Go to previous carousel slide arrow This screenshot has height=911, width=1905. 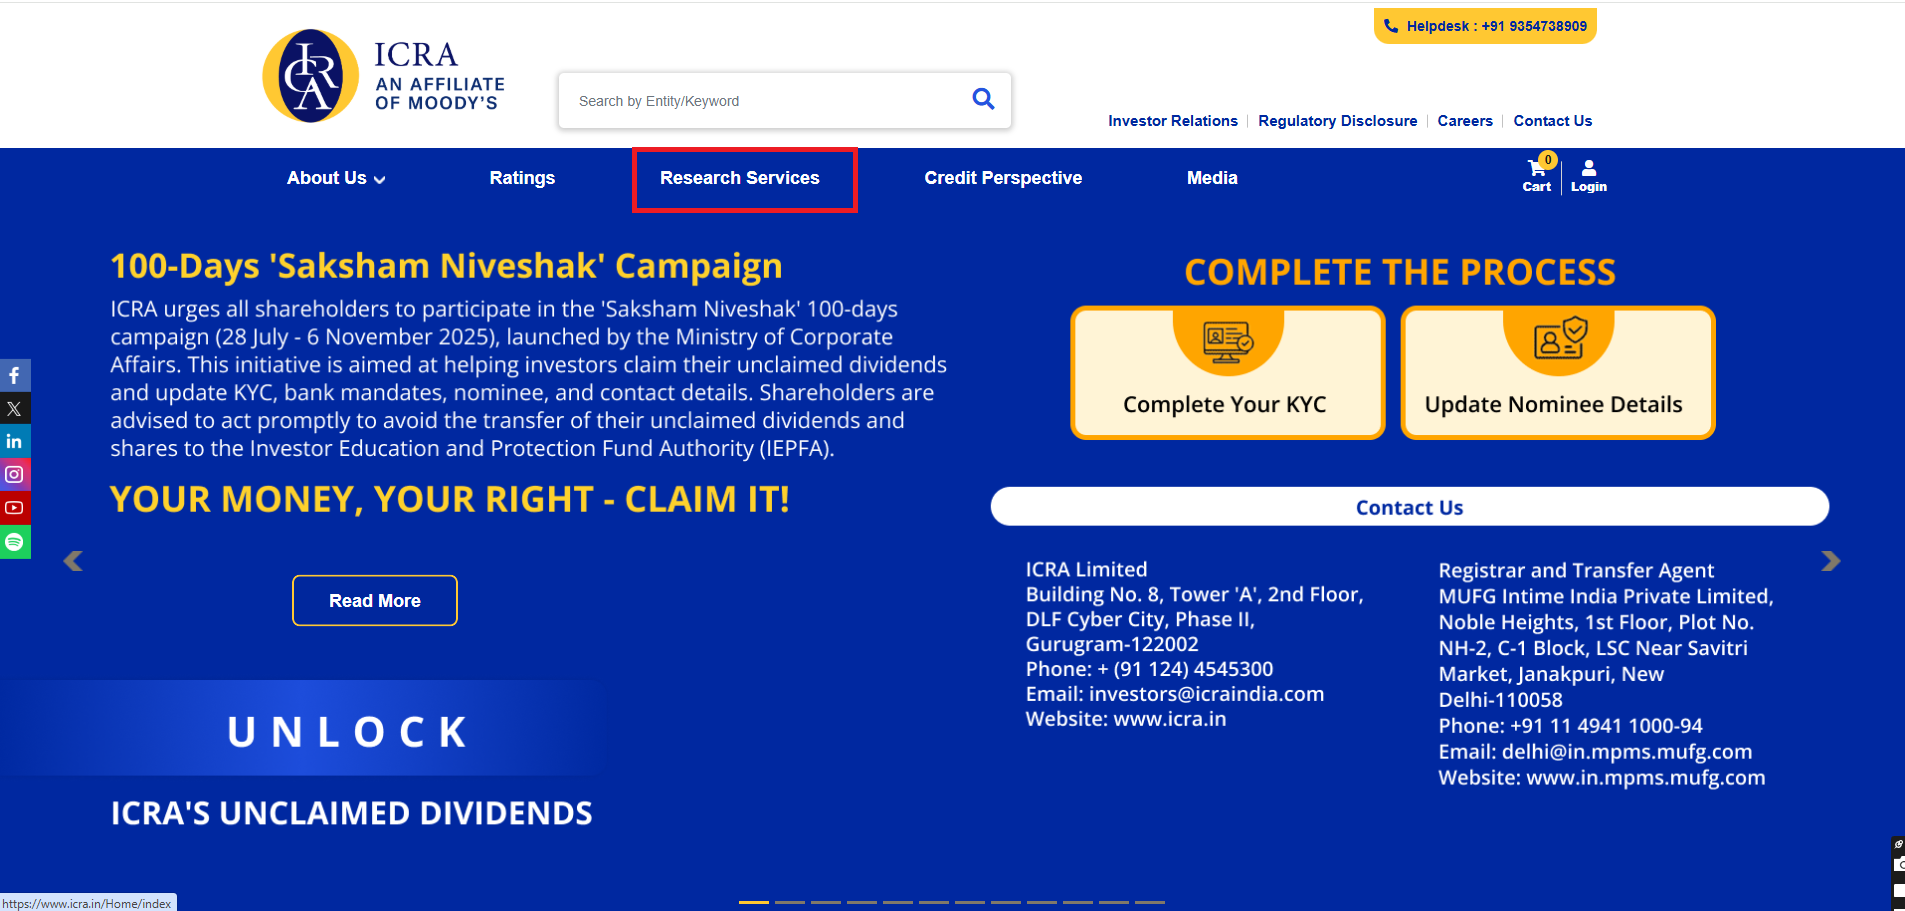[x=73, y=561]
